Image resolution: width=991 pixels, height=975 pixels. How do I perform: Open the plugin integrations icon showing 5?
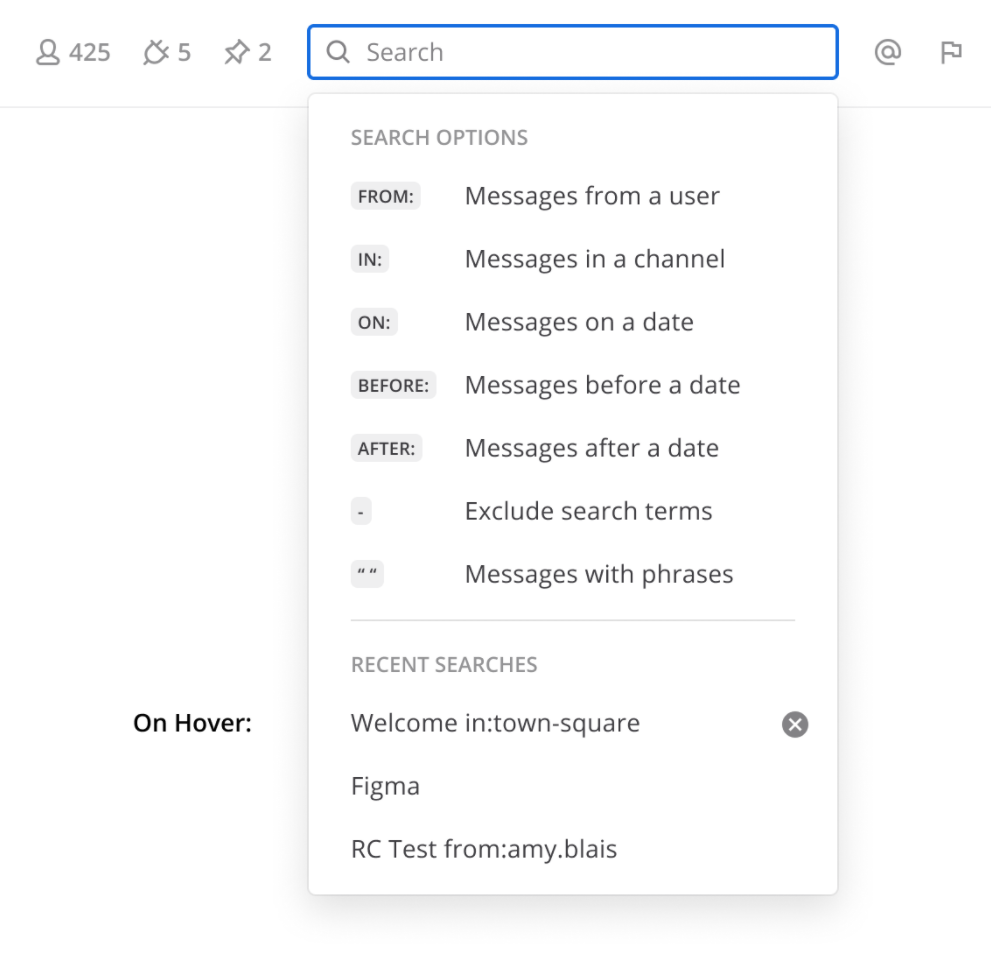(167, 52)
